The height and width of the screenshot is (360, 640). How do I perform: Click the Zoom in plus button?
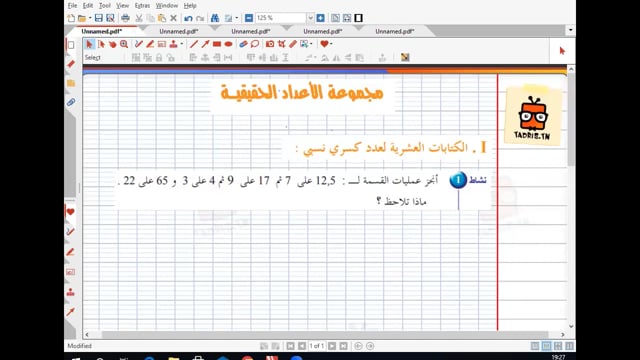click(320, 18)
